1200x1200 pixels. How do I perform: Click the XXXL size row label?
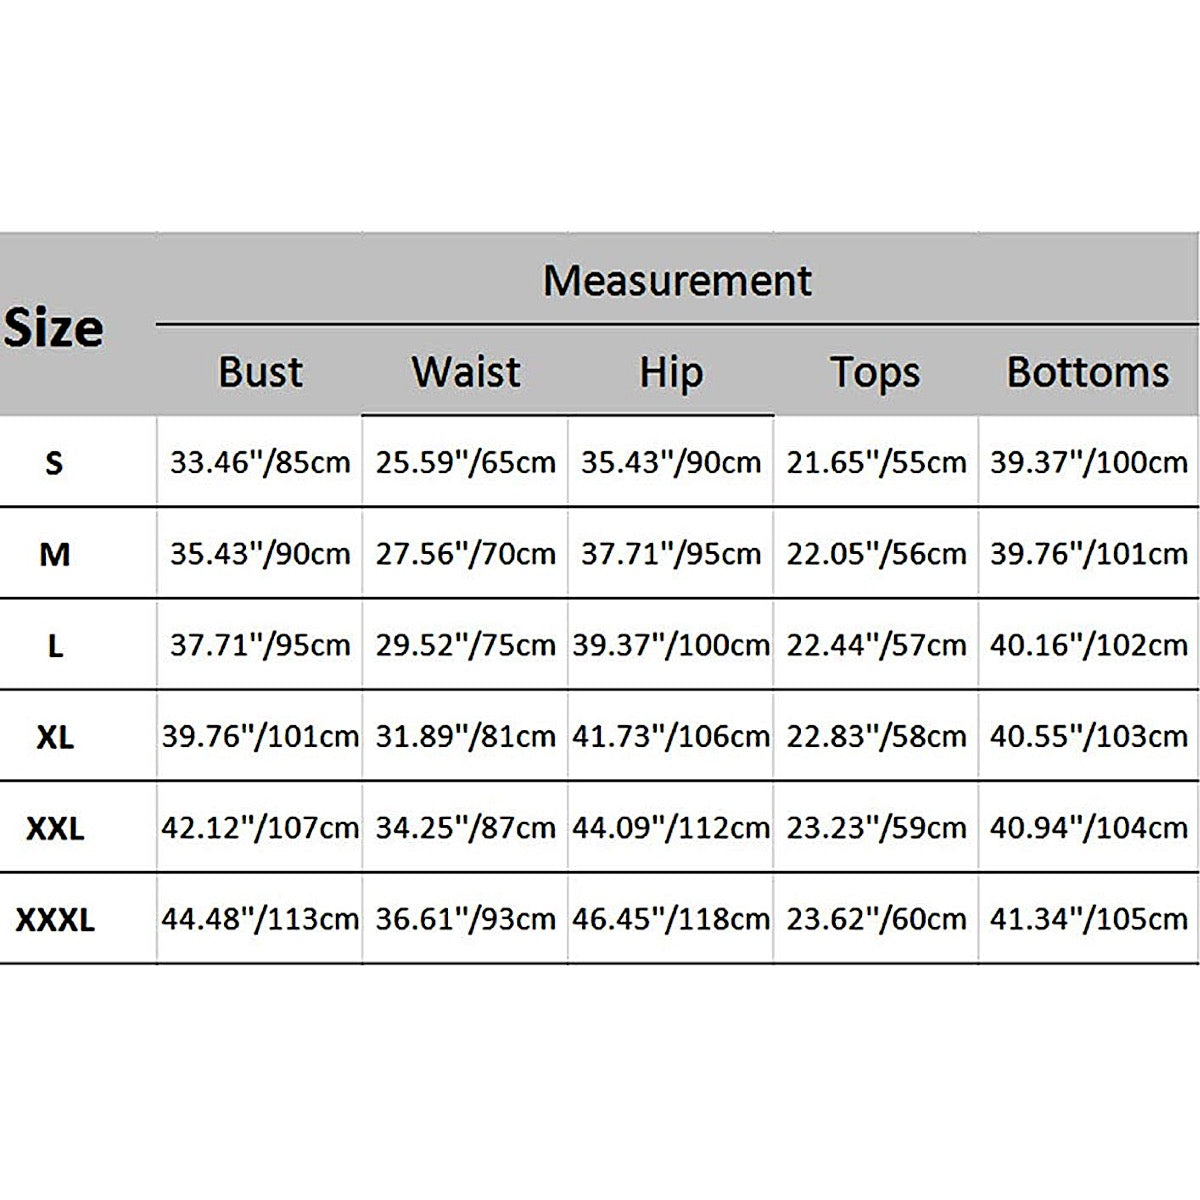pos(55,919)
